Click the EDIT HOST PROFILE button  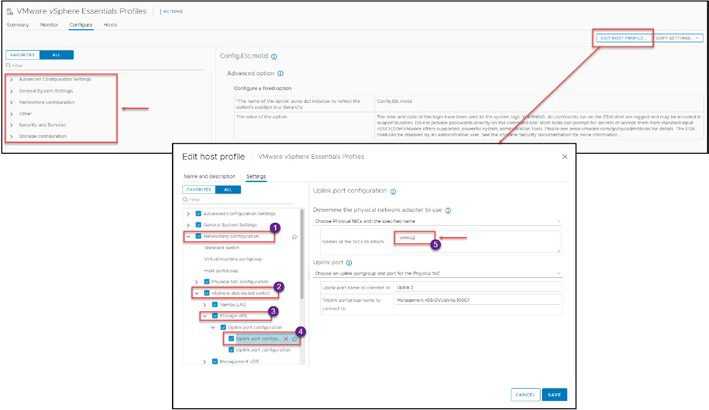tap(623, 38)
